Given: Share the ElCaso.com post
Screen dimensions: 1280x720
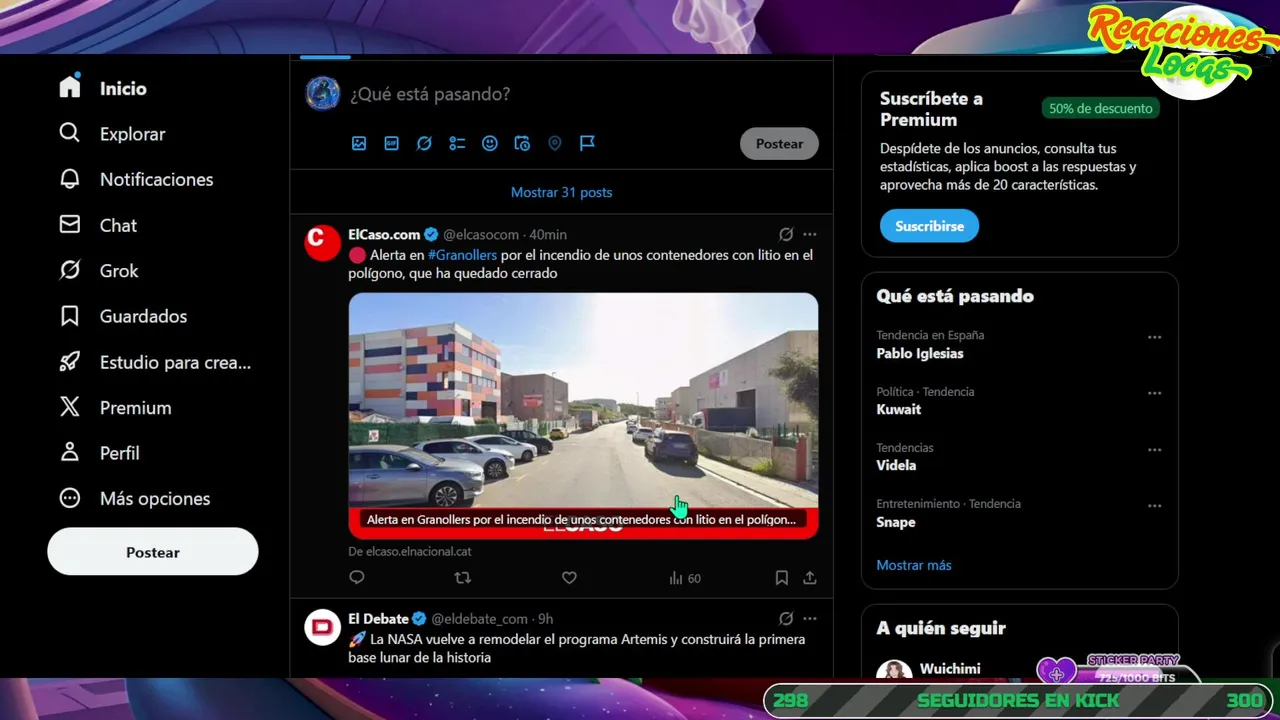Looking at the screenshot, I should (x=810, y=578).
